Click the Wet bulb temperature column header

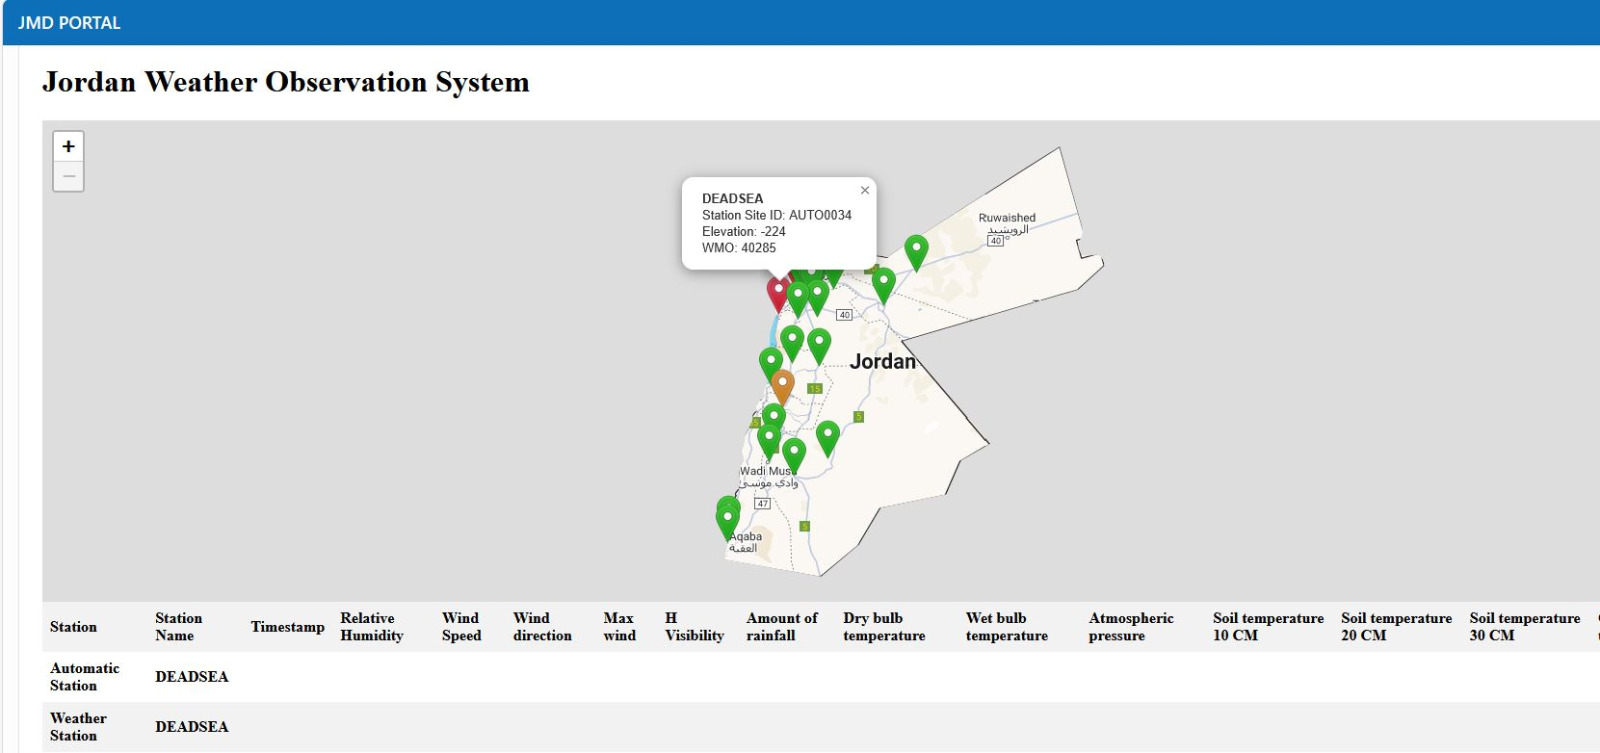(x=1007, y=627)
